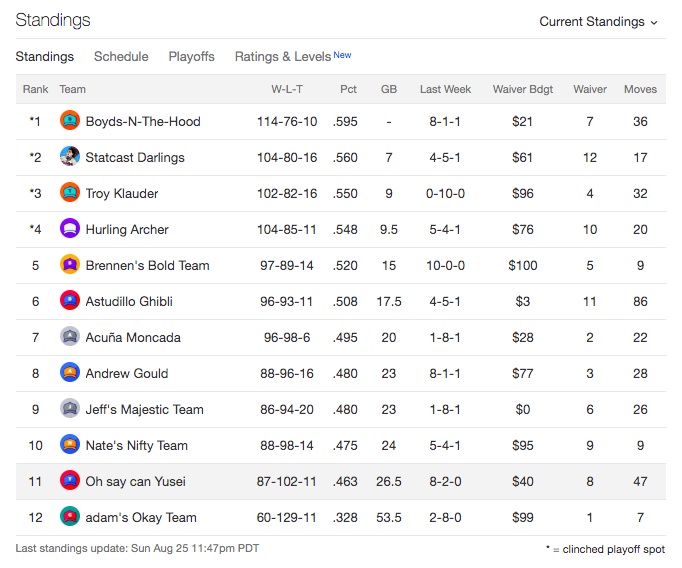The width and height of the screenshot is (682, 568).
Task: Click Boyds-N-The-Hood team avatar icon
Action: click(x=70, y=121)
